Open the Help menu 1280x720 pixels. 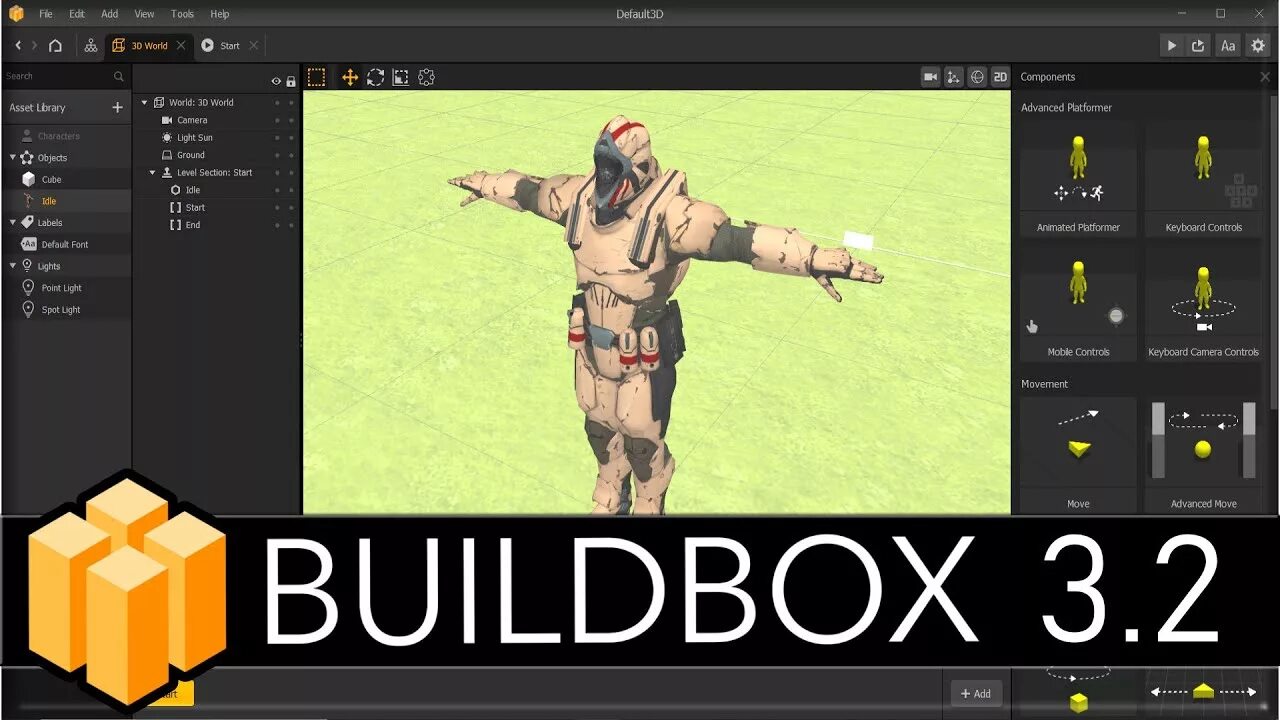[x=220, y=14]
